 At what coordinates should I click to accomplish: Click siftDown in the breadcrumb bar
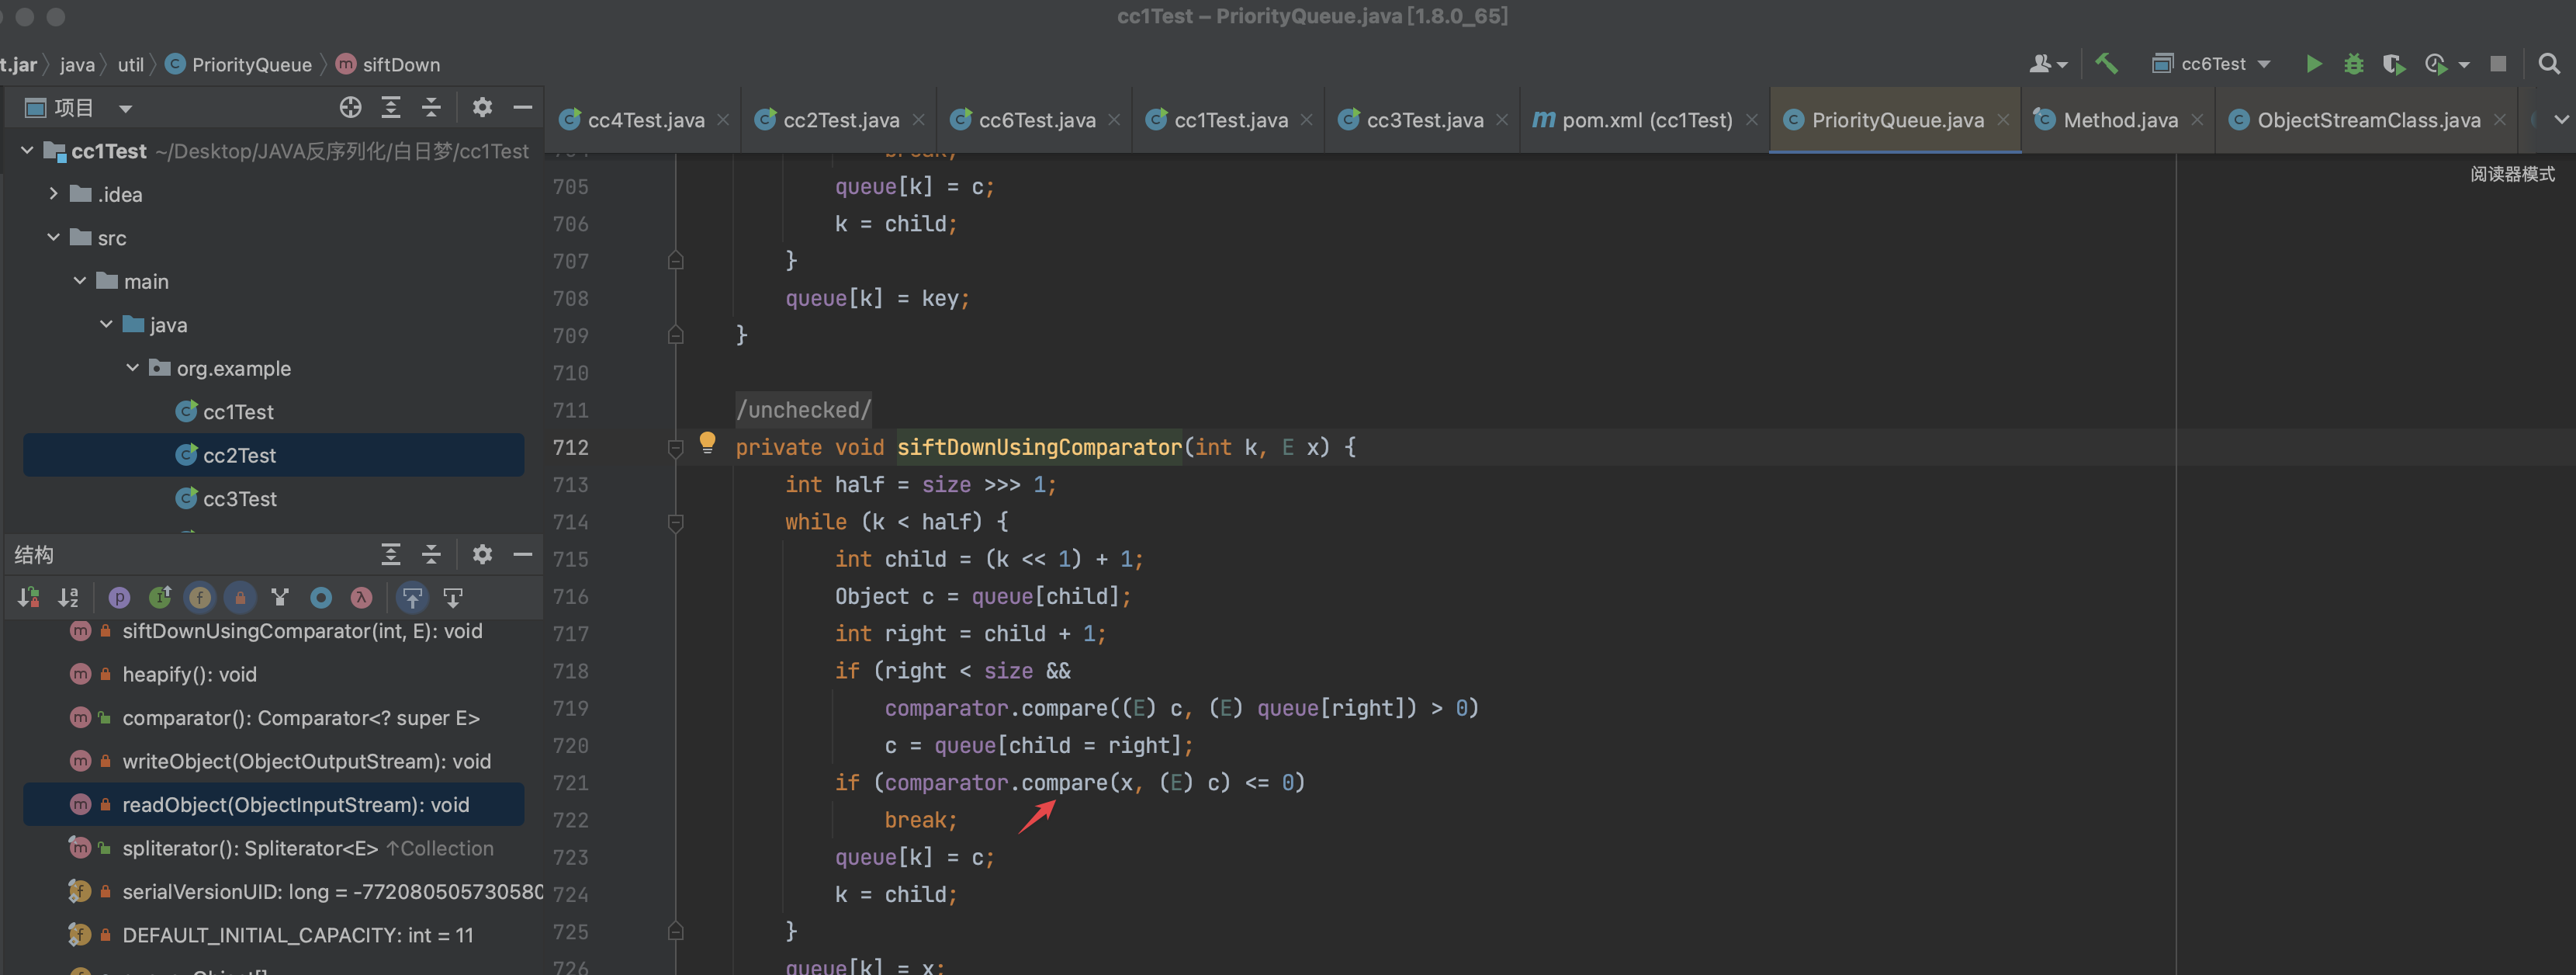[401, 64]
